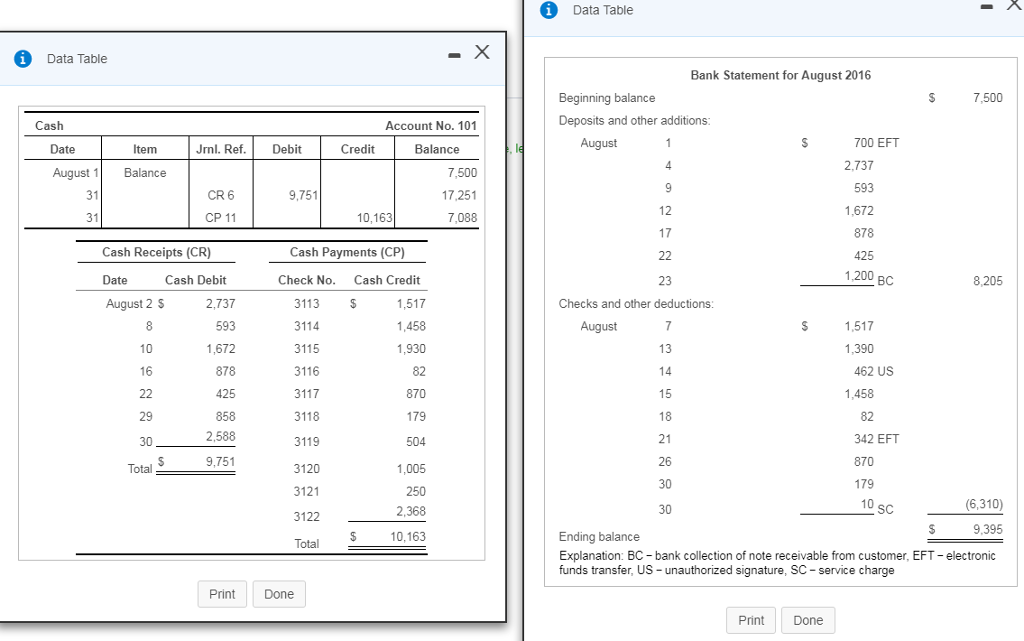This screenshot has height=641, width=1024.
Task: Minimize the left Data Table window
Action: tap(455, 54)
